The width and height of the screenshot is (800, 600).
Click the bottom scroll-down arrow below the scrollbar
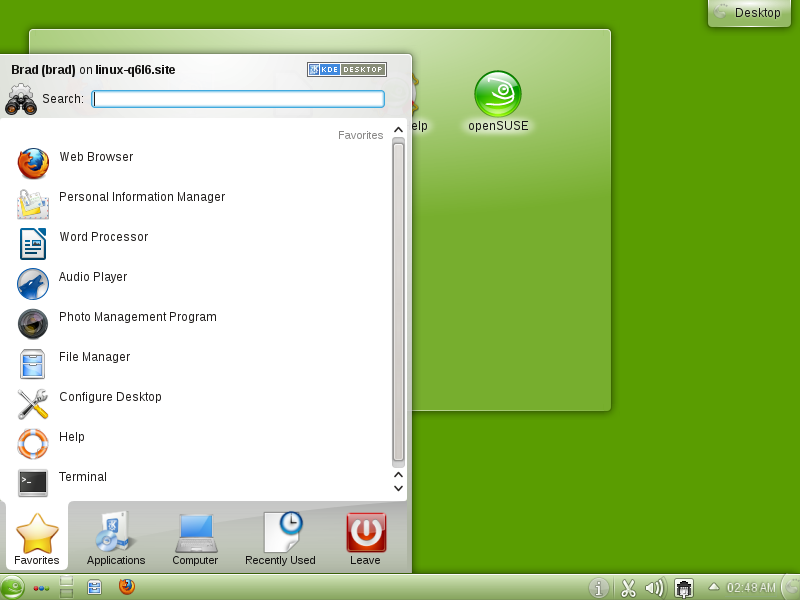click(398, 488)
